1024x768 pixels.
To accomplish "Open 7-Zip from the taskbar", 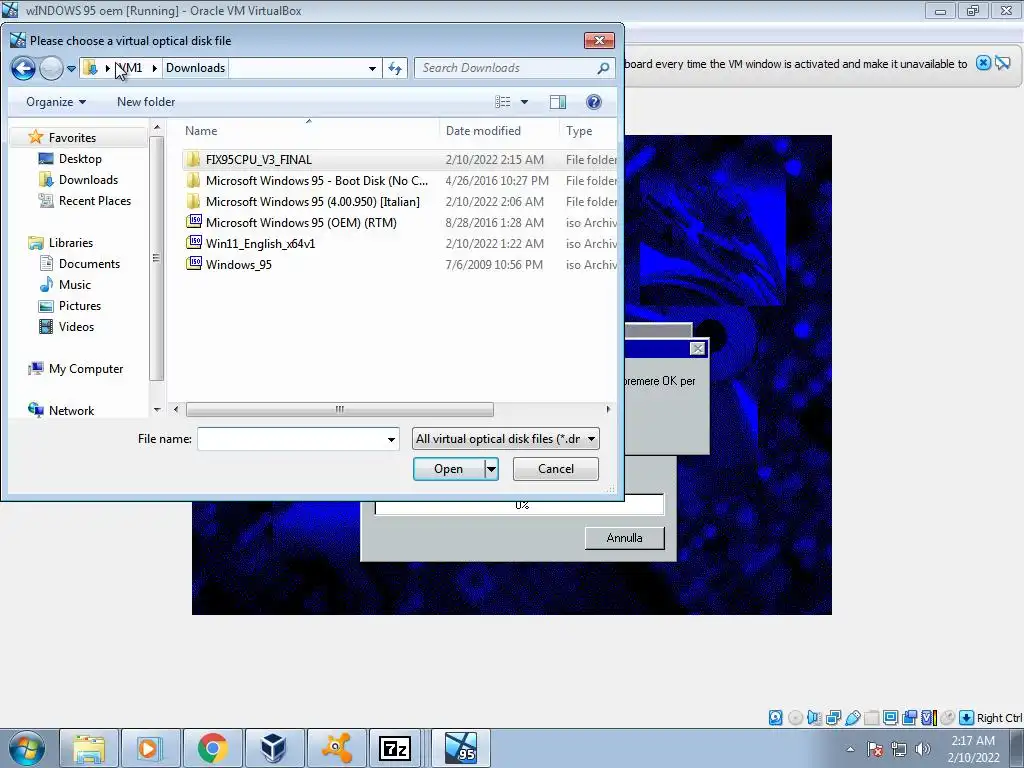I will click(394, 748).
